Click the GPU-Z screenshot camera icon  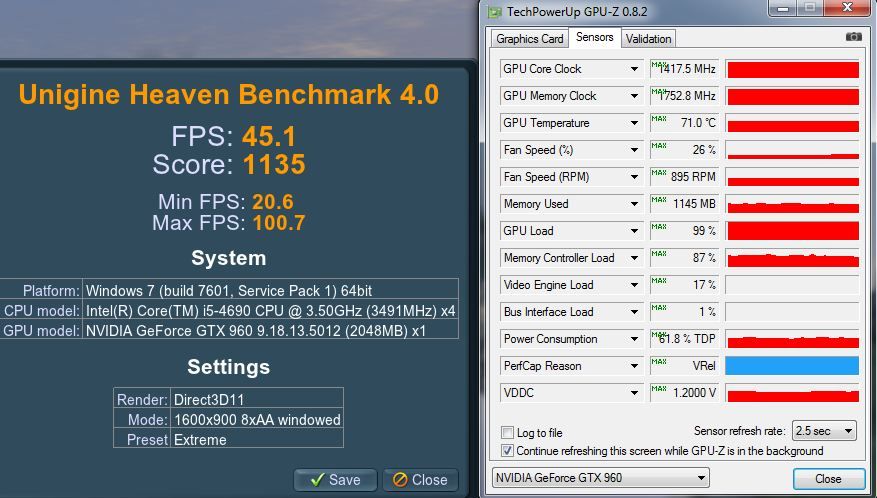click(854, 37)
